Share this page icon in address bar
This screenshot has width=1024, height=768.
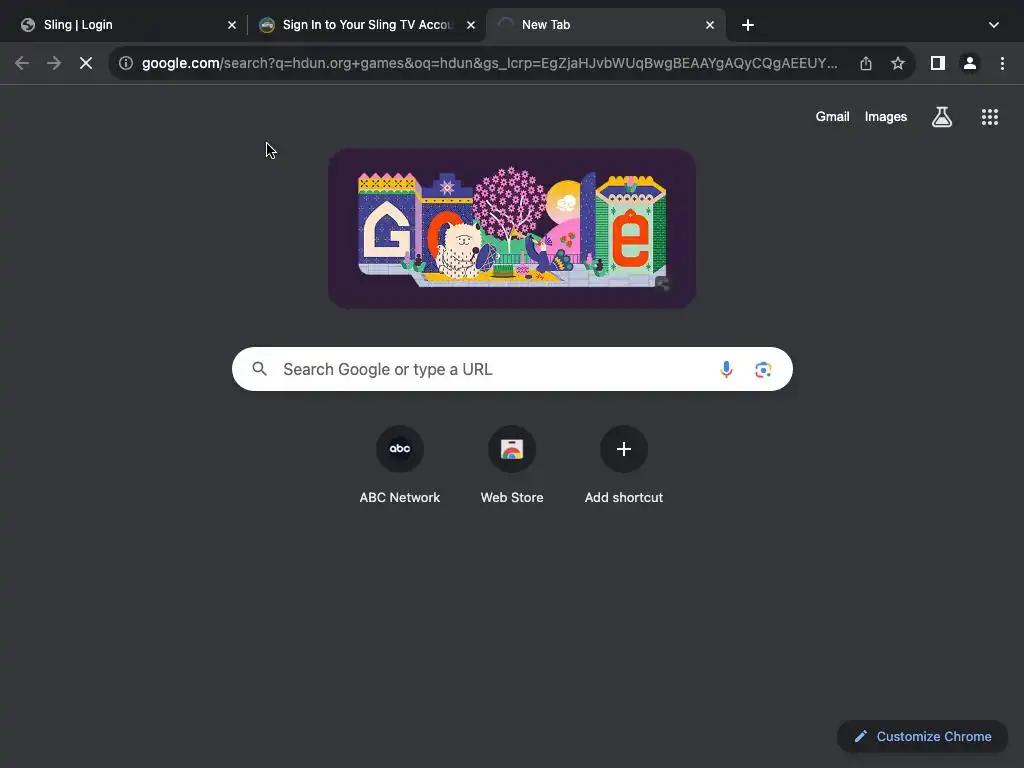tap(866, 63)
